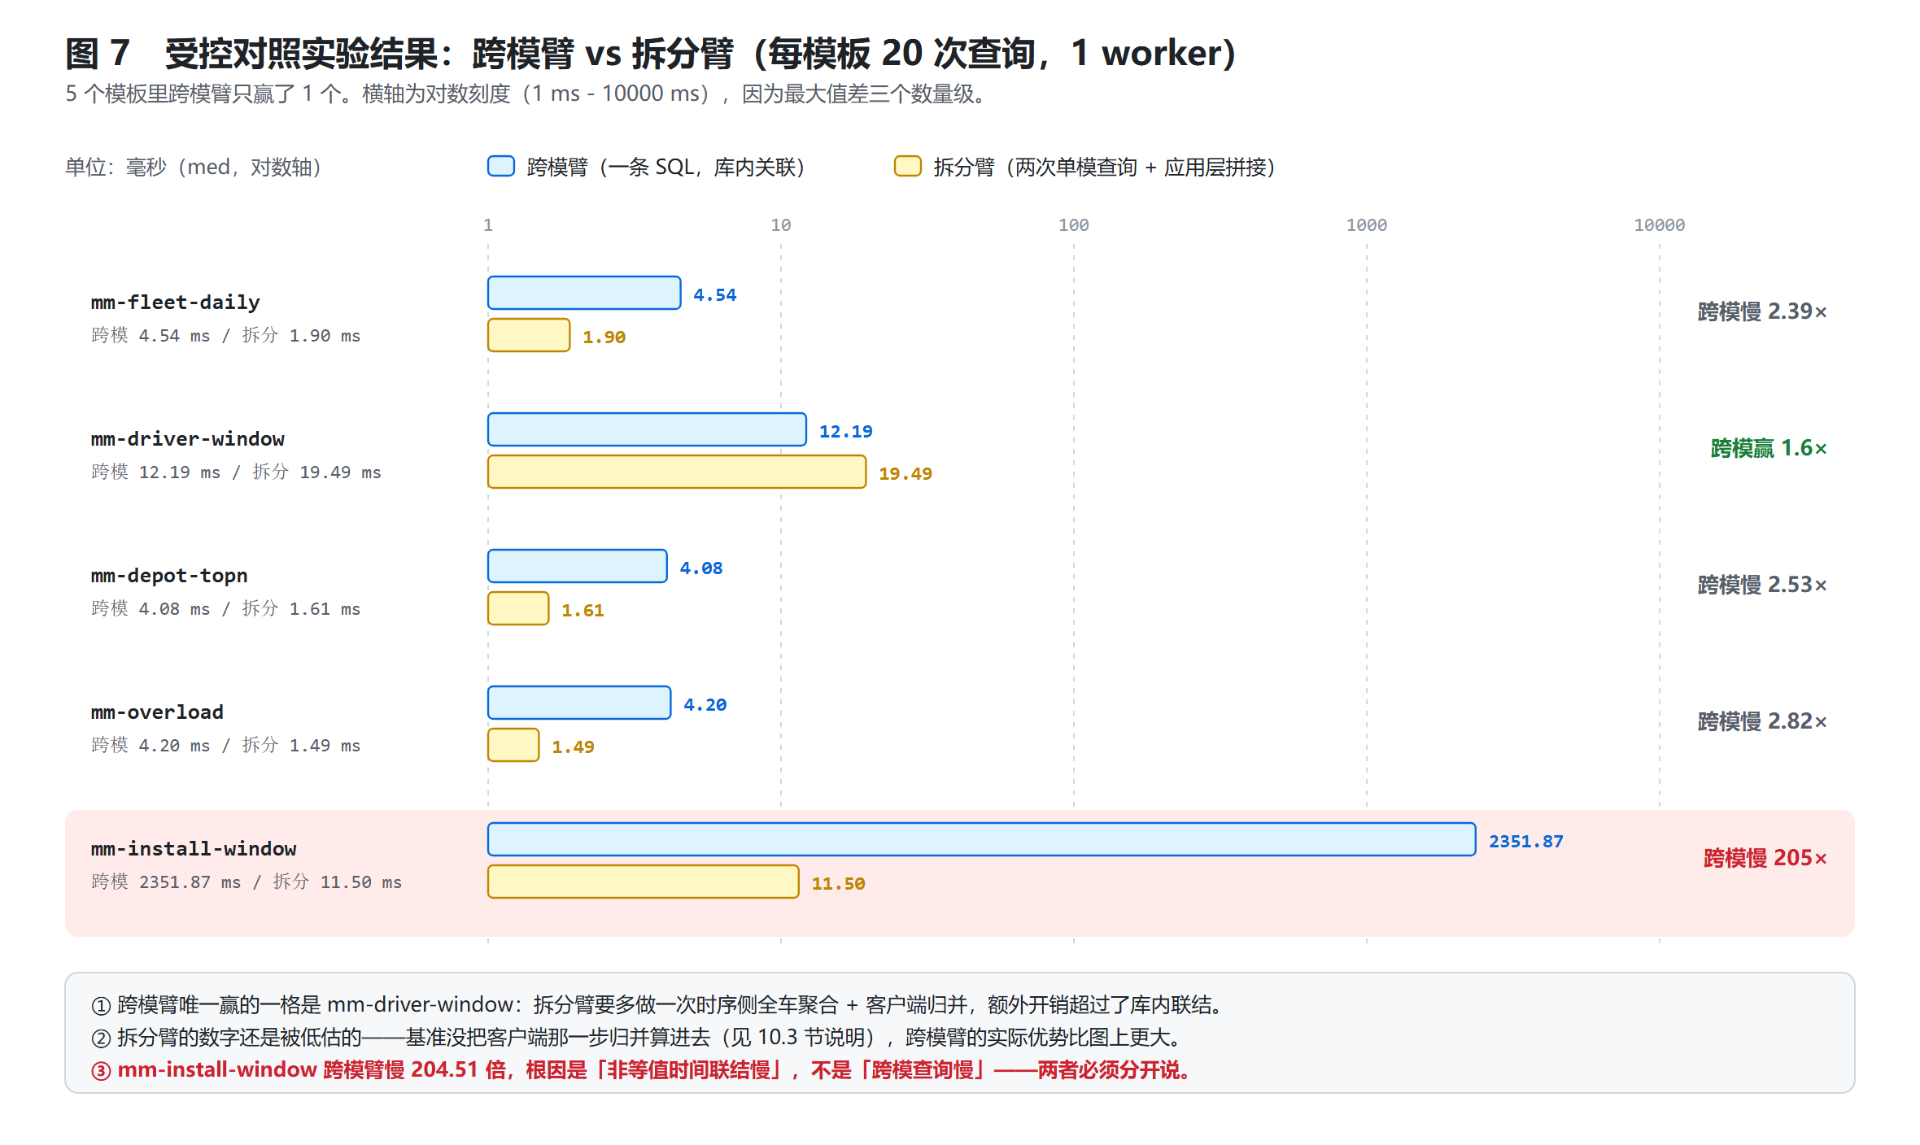The image size is (1920, 1145).
Task: Click the 跨模慢 2.53× annotation
Action: point(1762,585)
